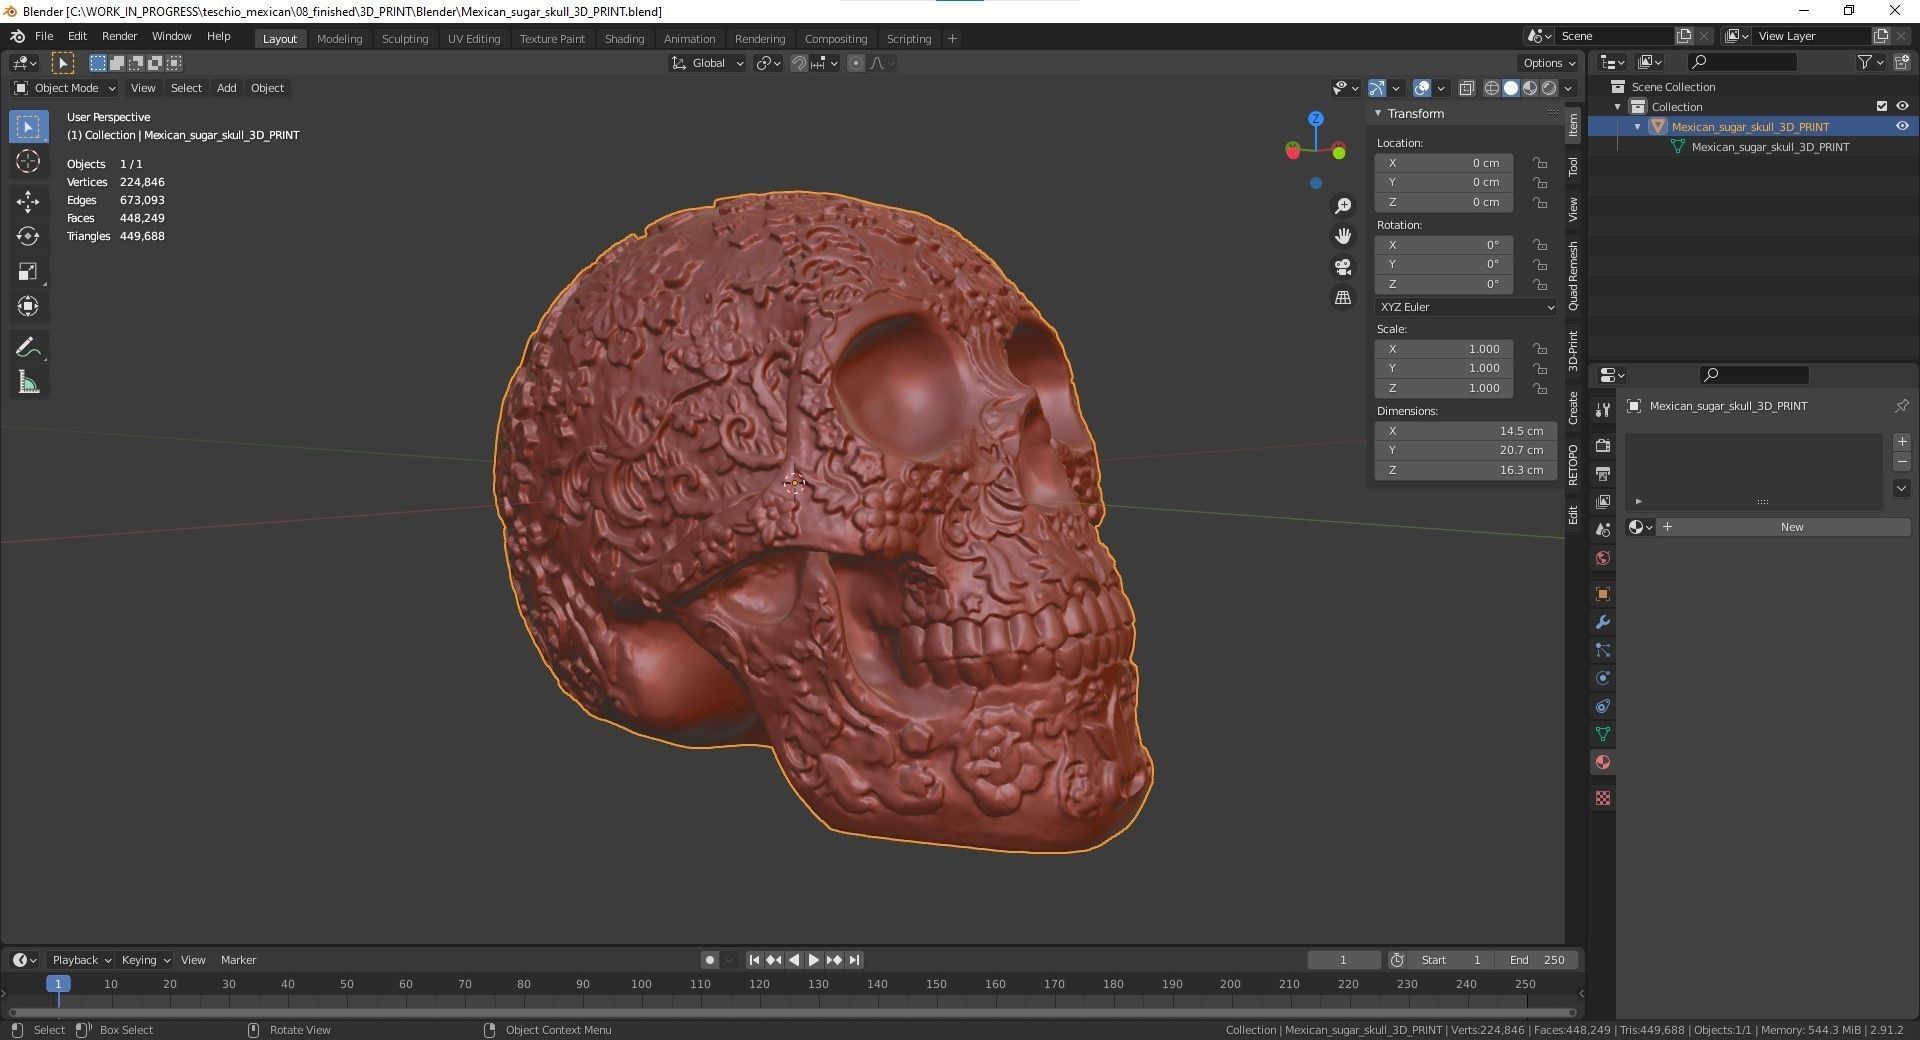Click the timeline frame 1 playhead marker
This screenshot has width=1920, height=1040.
[58, 984]
